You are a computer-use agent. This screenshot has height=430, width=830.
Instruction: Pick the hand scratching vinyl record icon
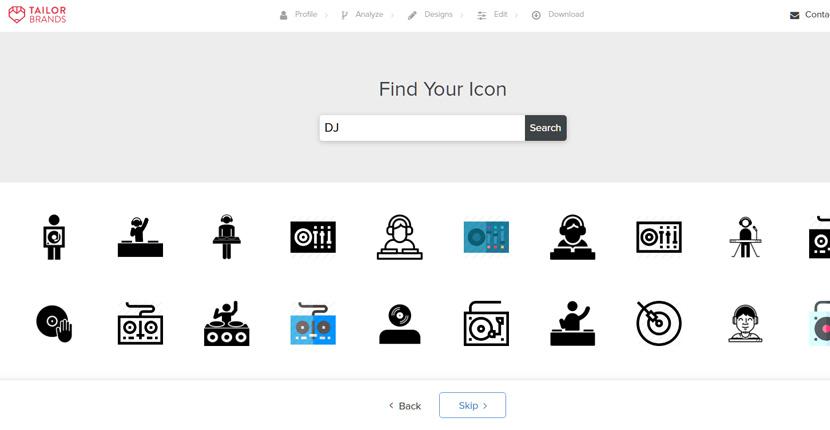tap(54, 323)
